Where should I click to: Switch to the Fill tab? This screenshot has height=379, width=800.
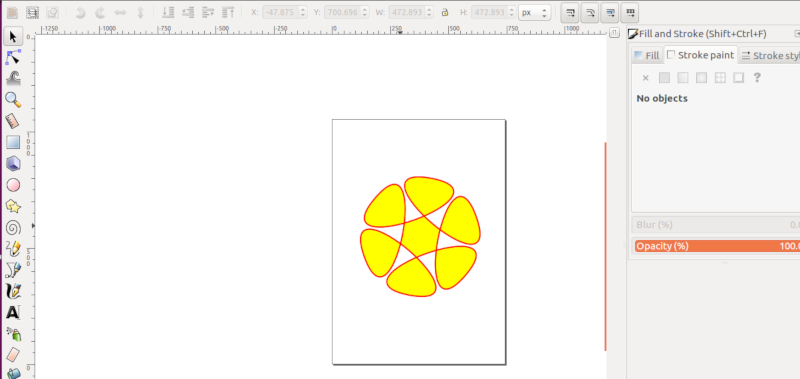pyautogui.click(x=646, y=56)
